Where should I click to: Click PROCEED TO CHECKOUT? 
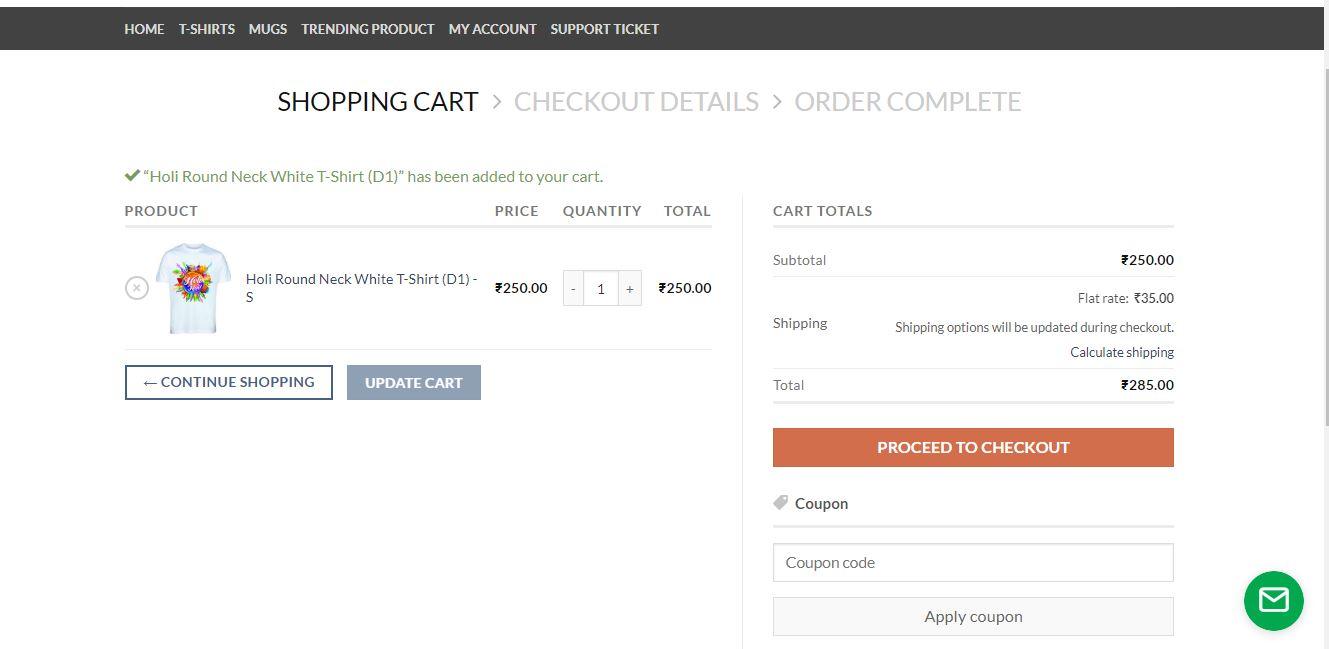tap(972, 447)
